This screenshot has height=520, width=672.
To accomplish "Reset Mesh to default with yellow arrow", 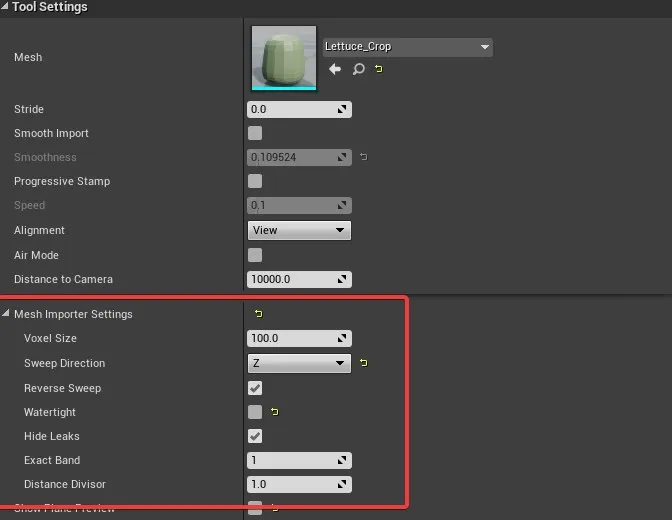I will pyautogui.click(x=378, y=69).
